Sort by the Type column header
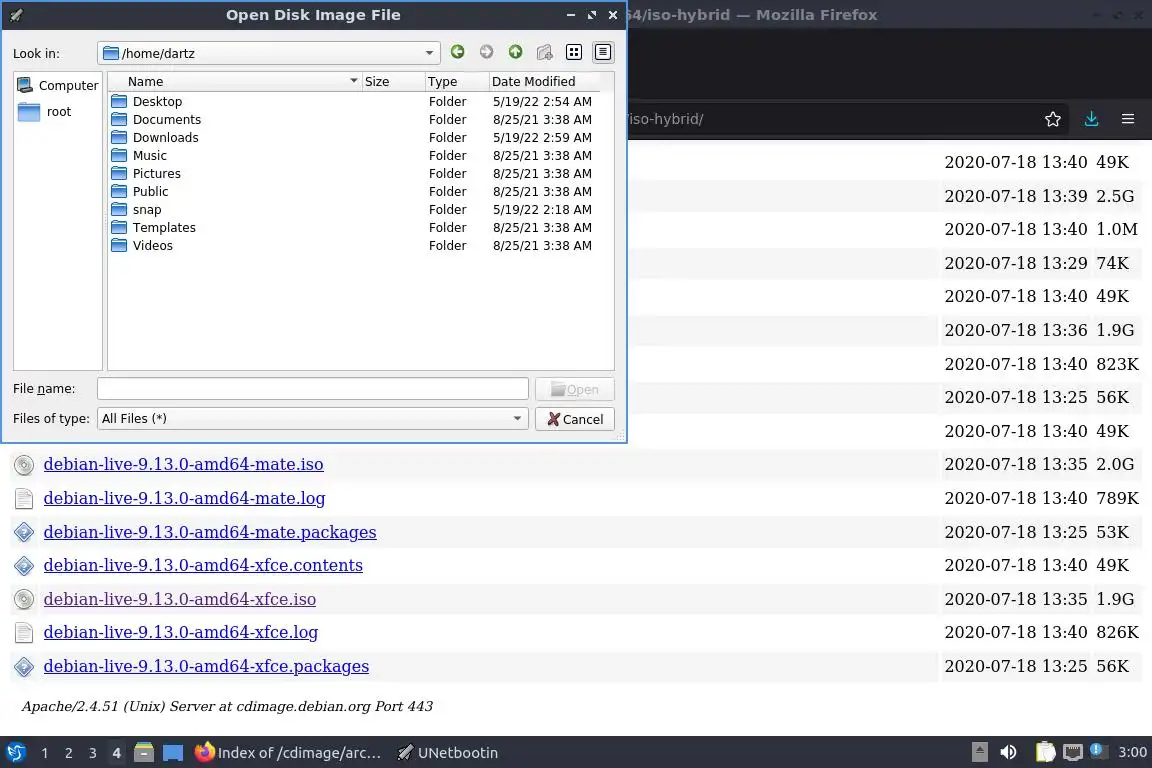The width and height of the screenshot is (1152, 768). (456, 82)
